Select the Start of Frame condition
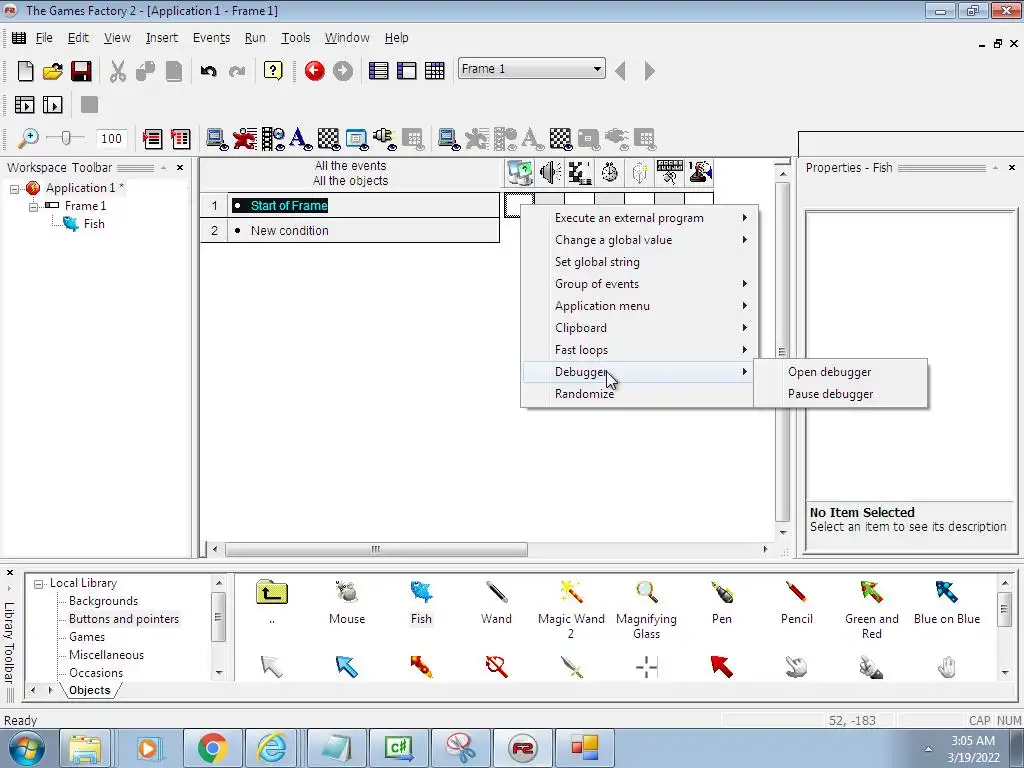 pos(289,206)
